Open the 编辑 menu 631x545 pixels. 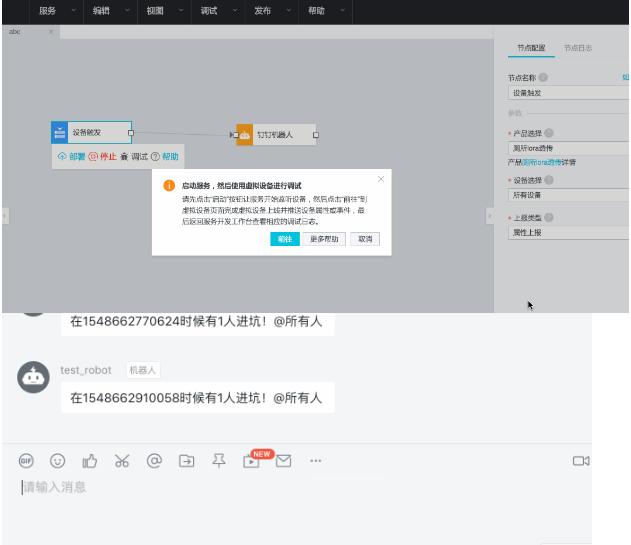click(x=101, y=11)
